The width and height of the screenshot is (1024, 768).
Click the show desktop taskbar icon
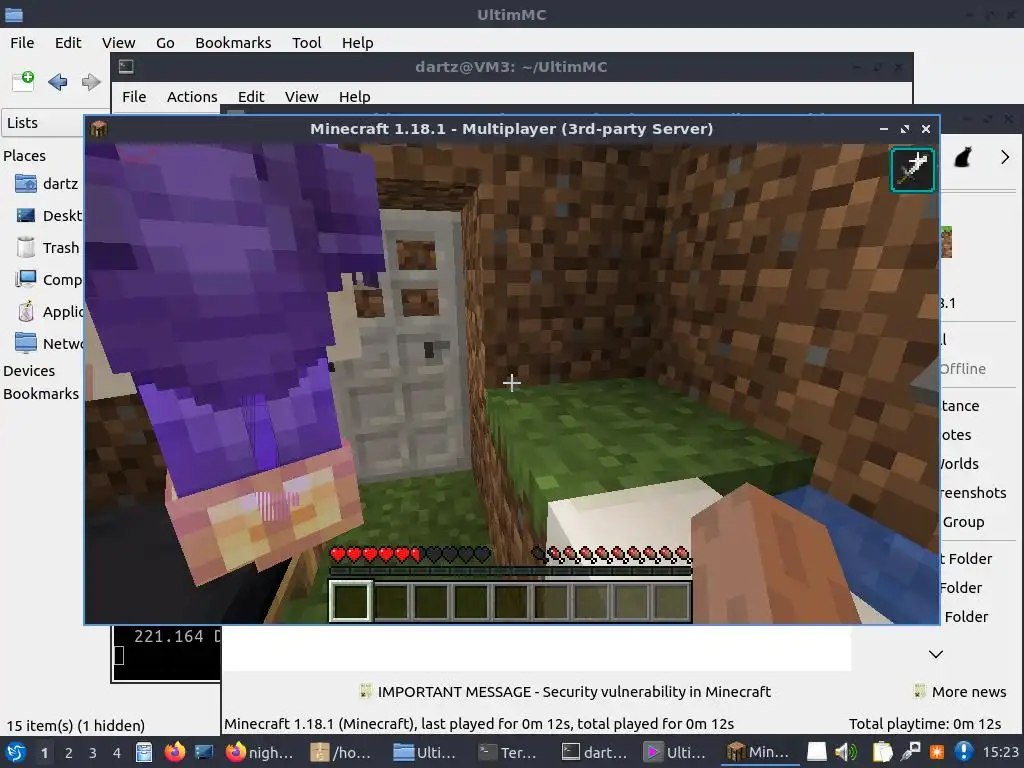click(204, 752)
